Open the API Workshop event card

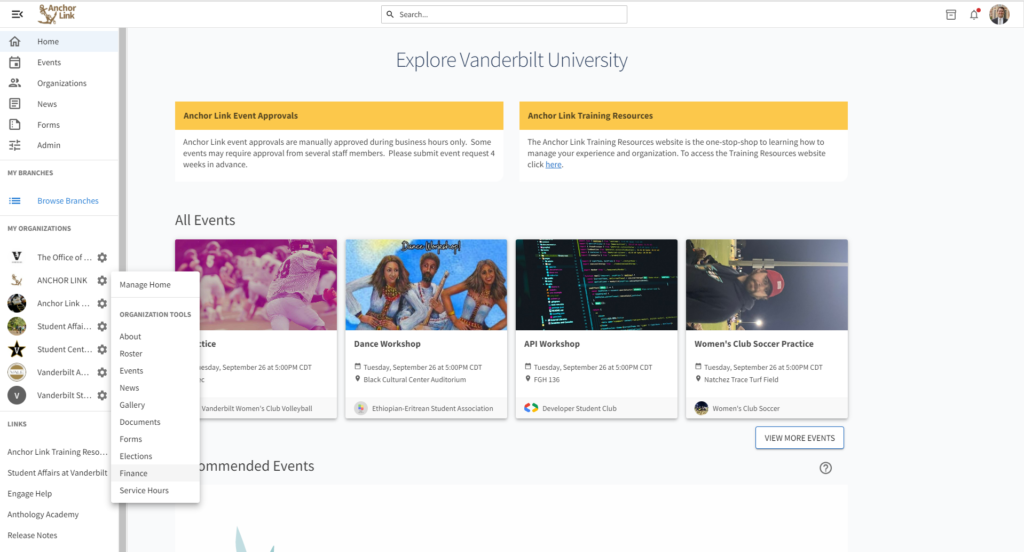[x=596, y=328]
